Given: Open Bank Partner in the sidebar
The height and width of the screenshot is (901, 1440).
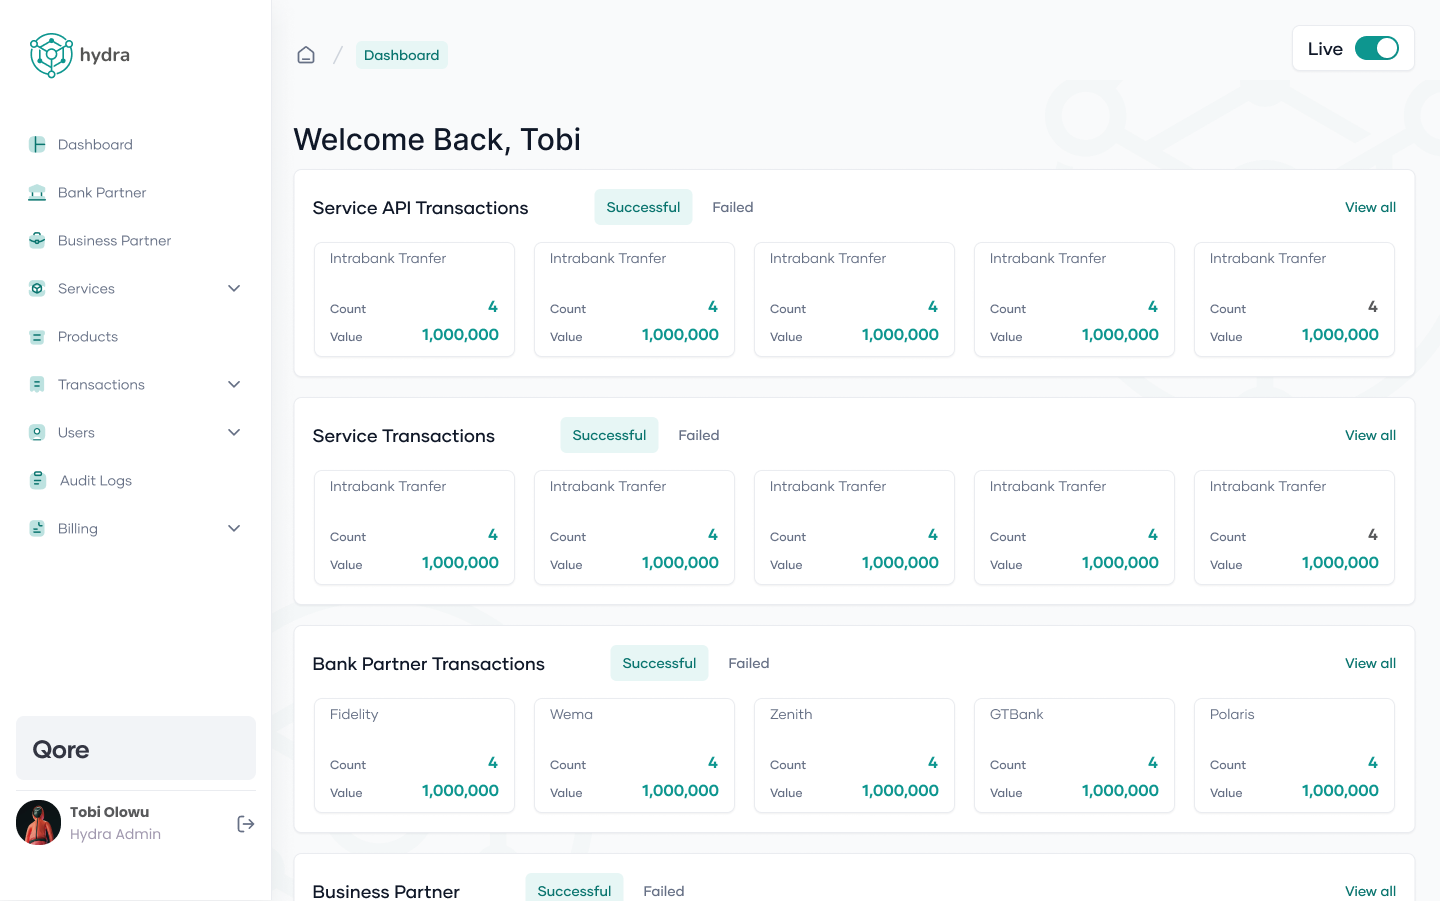Looking at the screenshot, I should point(102,192).
